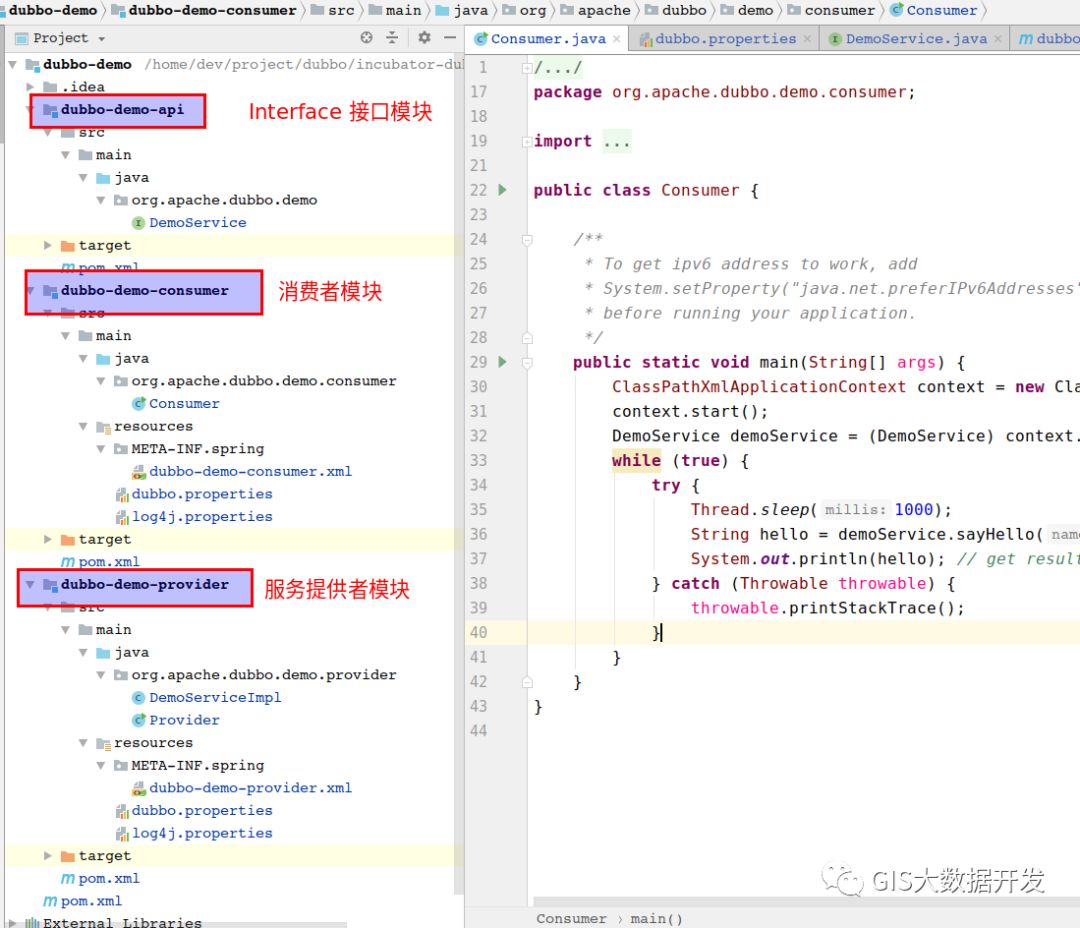The height and width of the screenshot is (928, 1080).
Task: Select org.apache.dubbo.demo.provider package
Action: [263, 674]
